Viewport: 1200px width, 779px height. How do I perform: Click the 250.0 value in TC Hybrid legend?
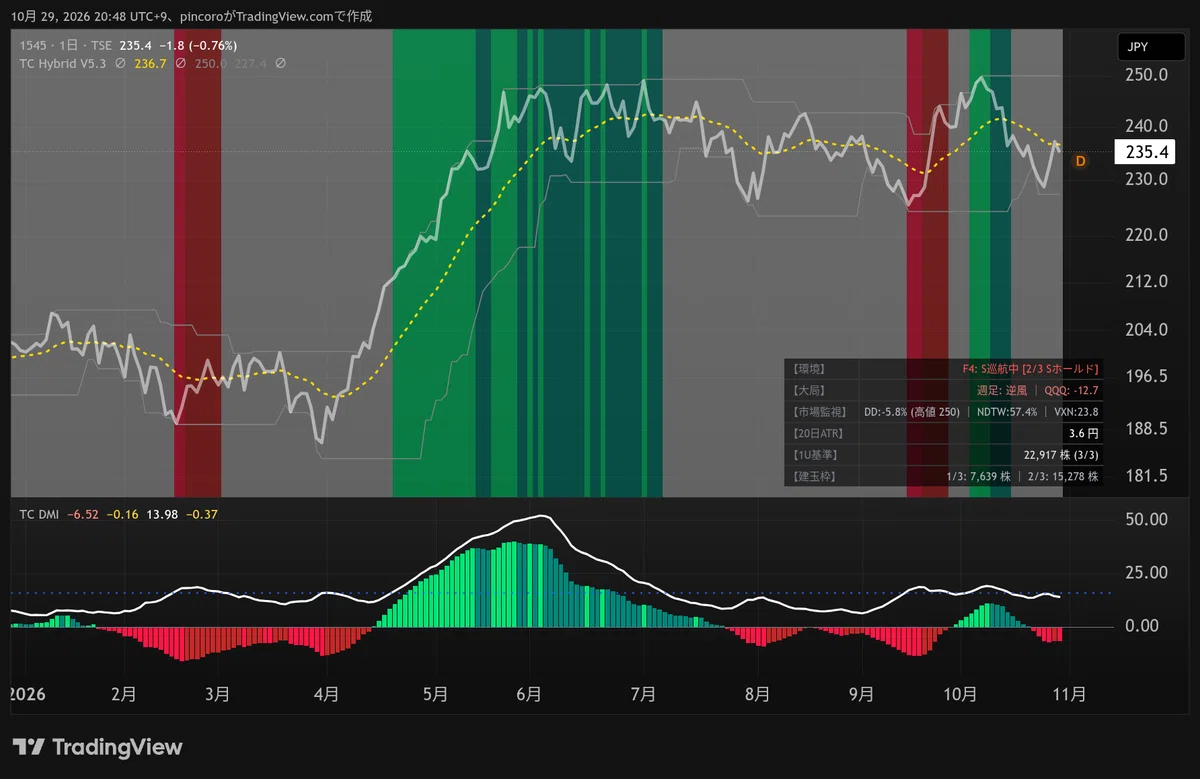(210, 63)
